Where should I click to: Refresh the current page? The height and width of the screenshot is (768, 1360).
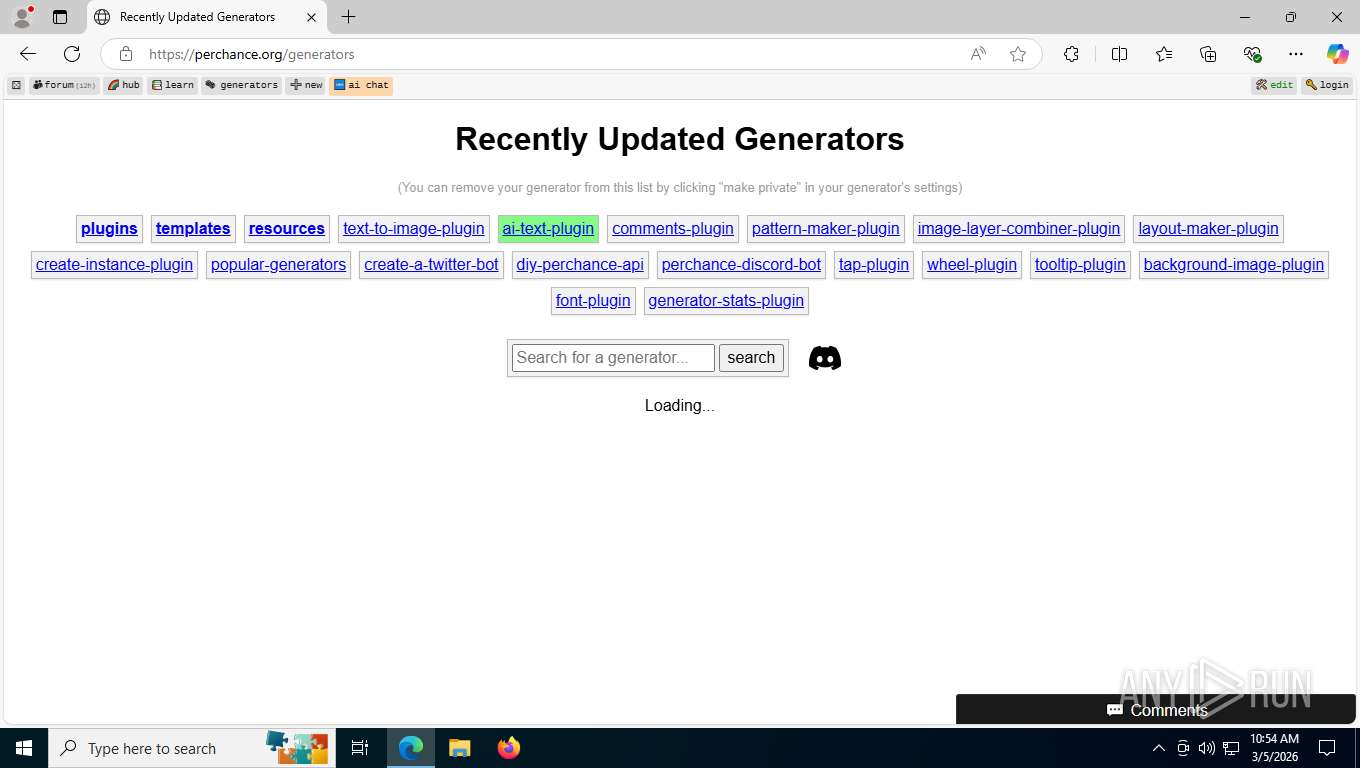coord(72,54)
